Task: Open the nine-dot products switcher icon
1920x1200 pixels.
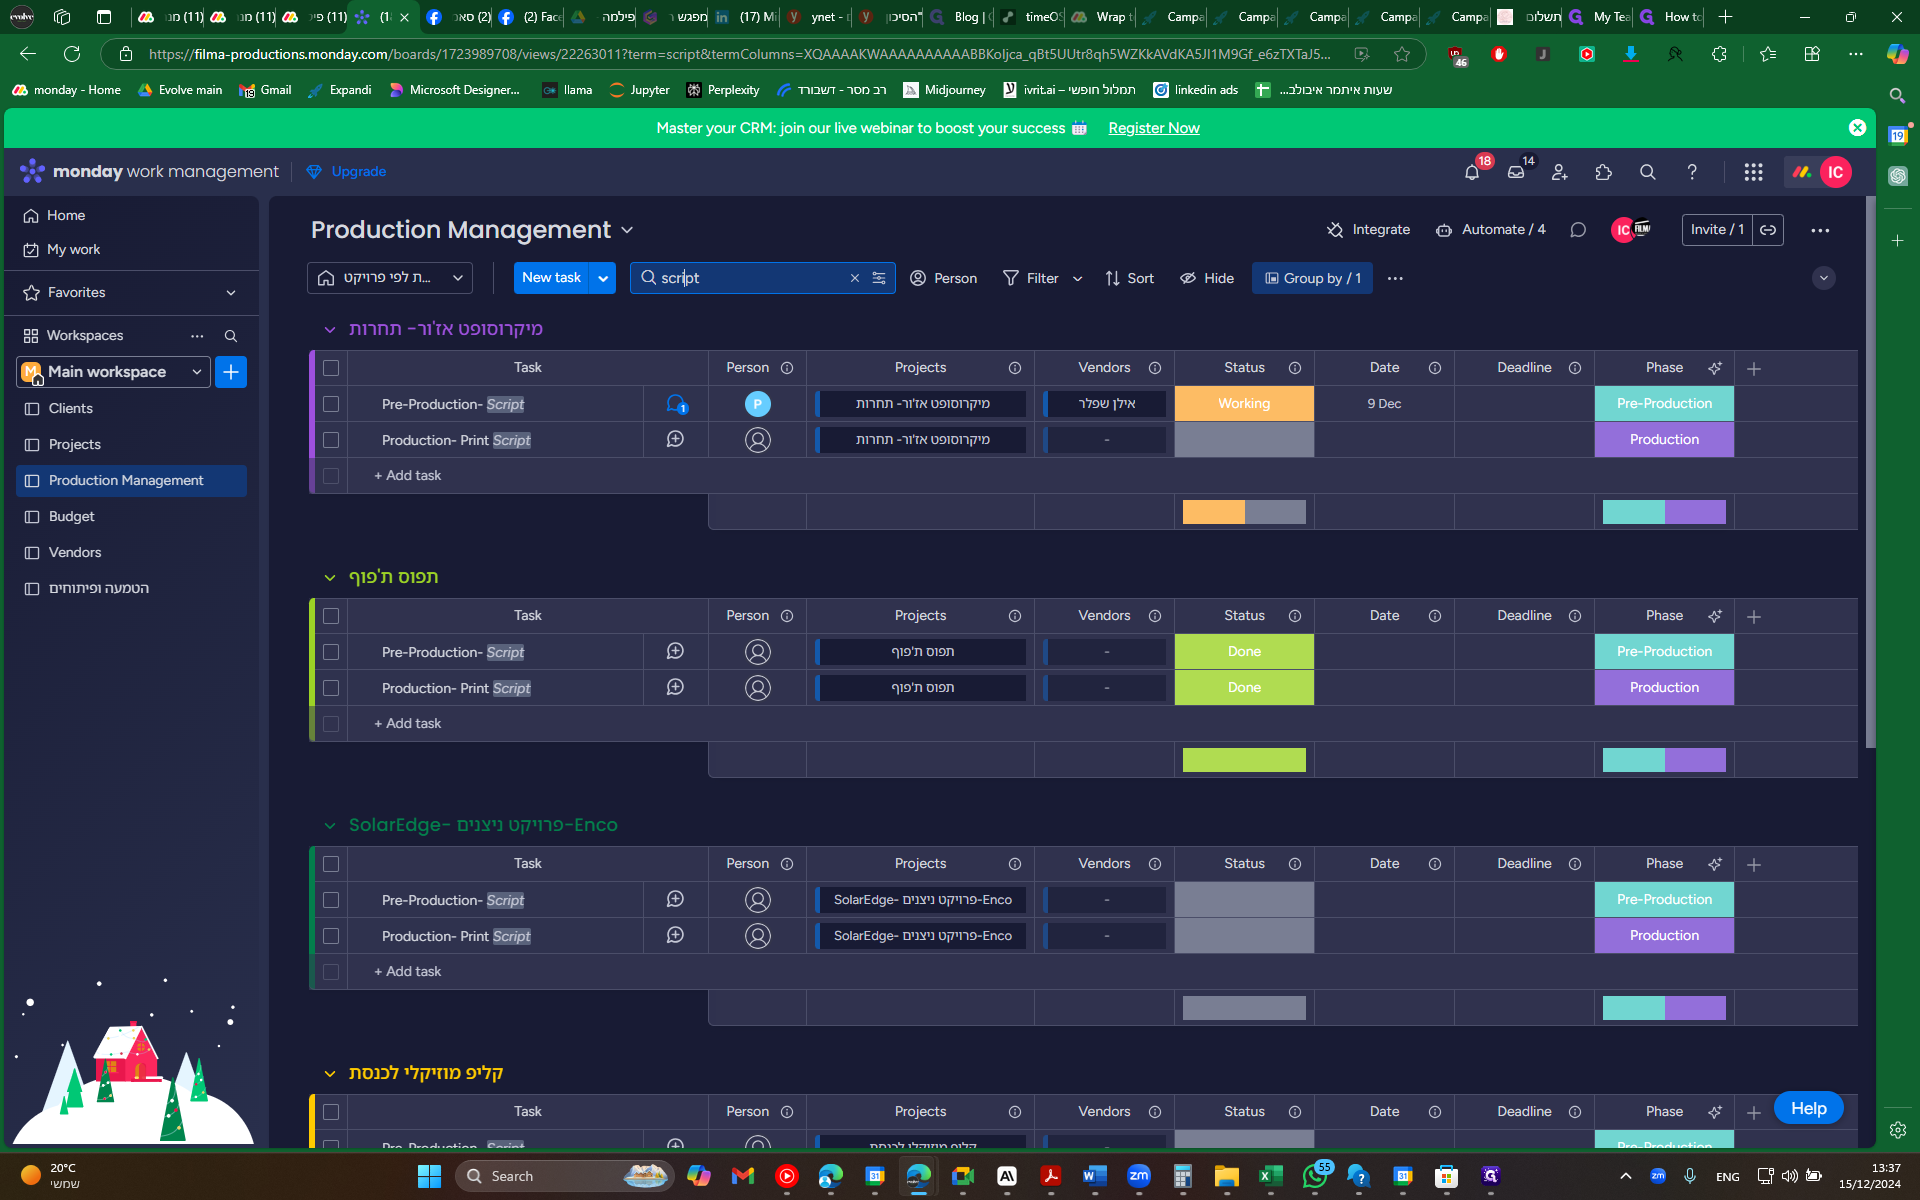Action: pyautogui.click(x=1752, y=172)
